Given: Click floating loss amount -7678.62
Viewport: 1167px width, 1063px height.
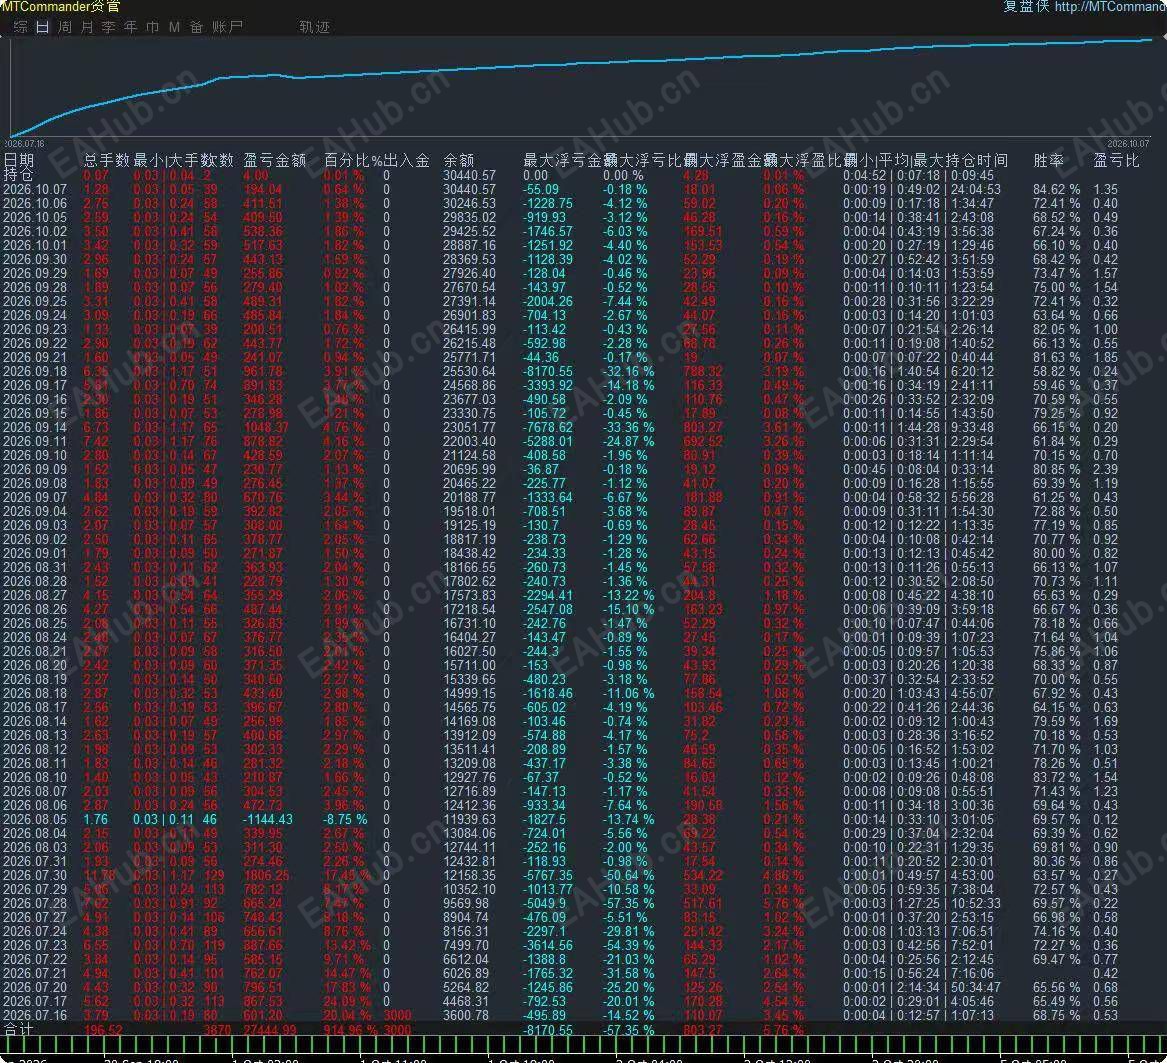Looking at the screenshot, I should (x=548, y=427).
